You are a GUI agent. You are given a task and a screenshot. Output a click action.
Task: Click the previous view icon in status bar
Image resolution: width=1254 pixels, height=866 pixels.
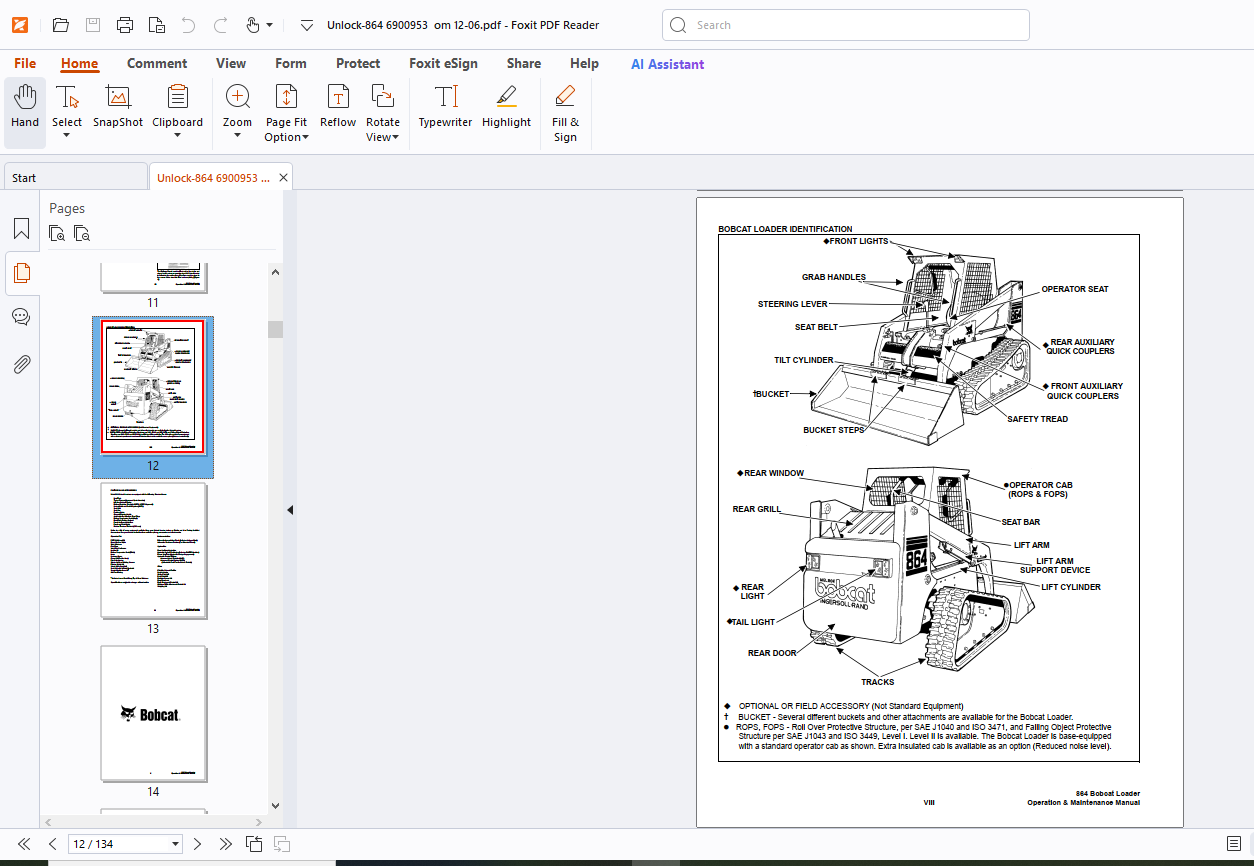click(x=254, y=844)
